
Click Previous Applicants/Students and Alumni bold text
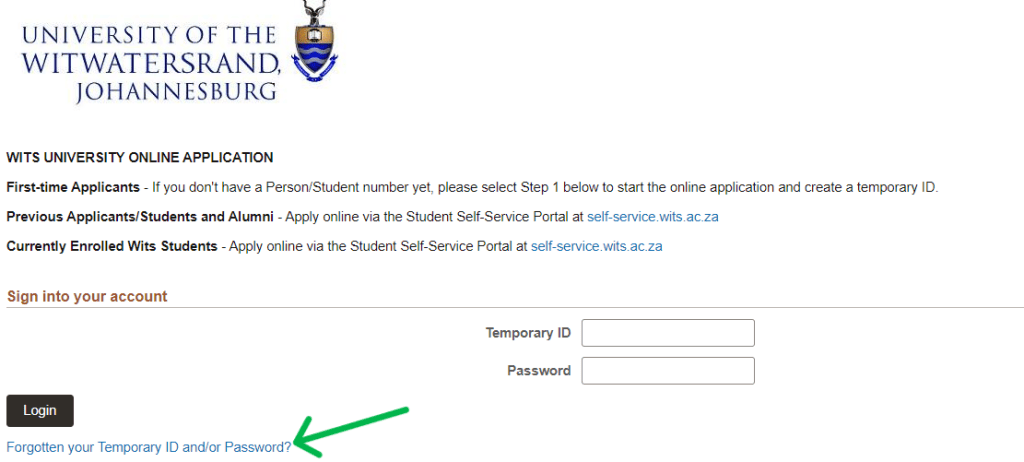(x=140, y=217)
